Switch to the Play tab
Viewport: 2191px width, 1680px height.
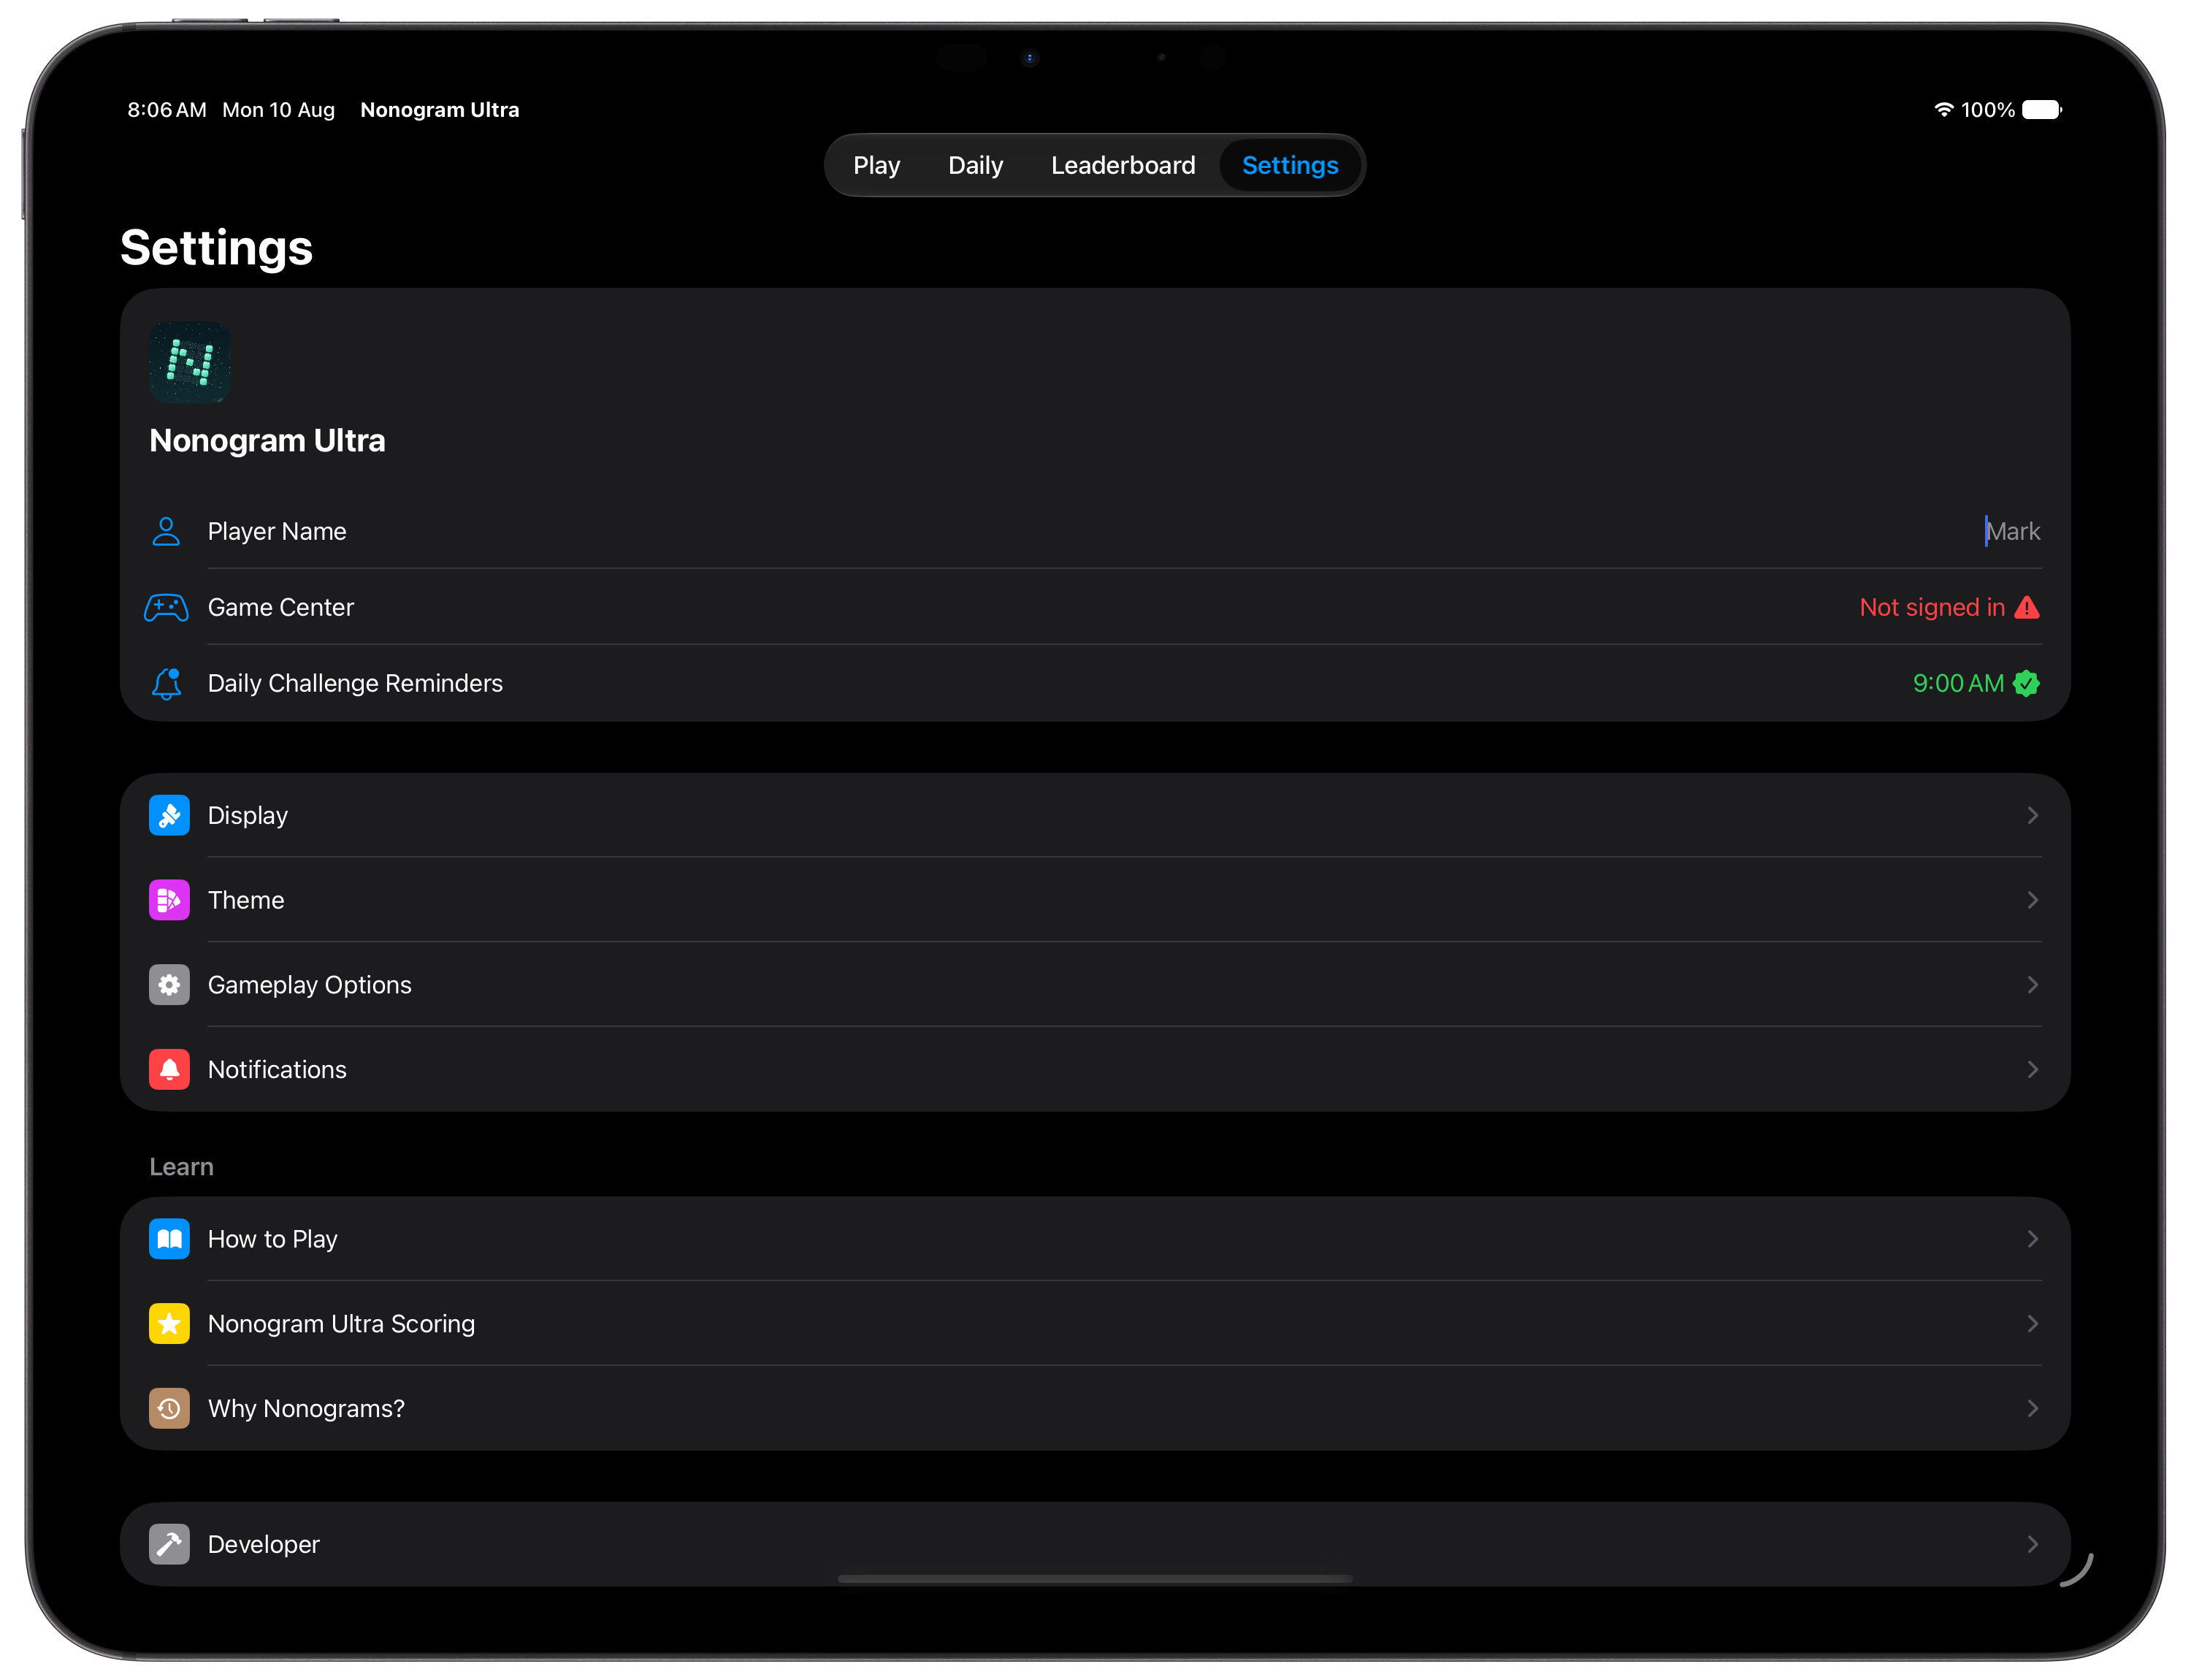pos(876,165)
